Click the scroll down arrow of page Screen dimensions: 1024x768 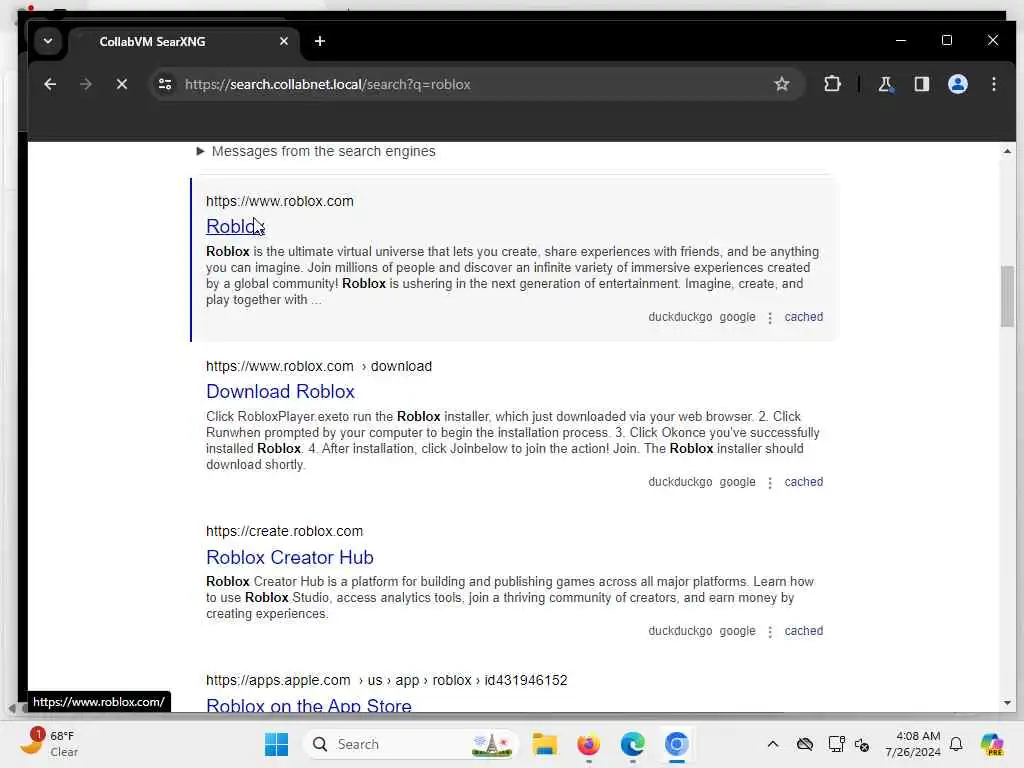click(1007, 703)
